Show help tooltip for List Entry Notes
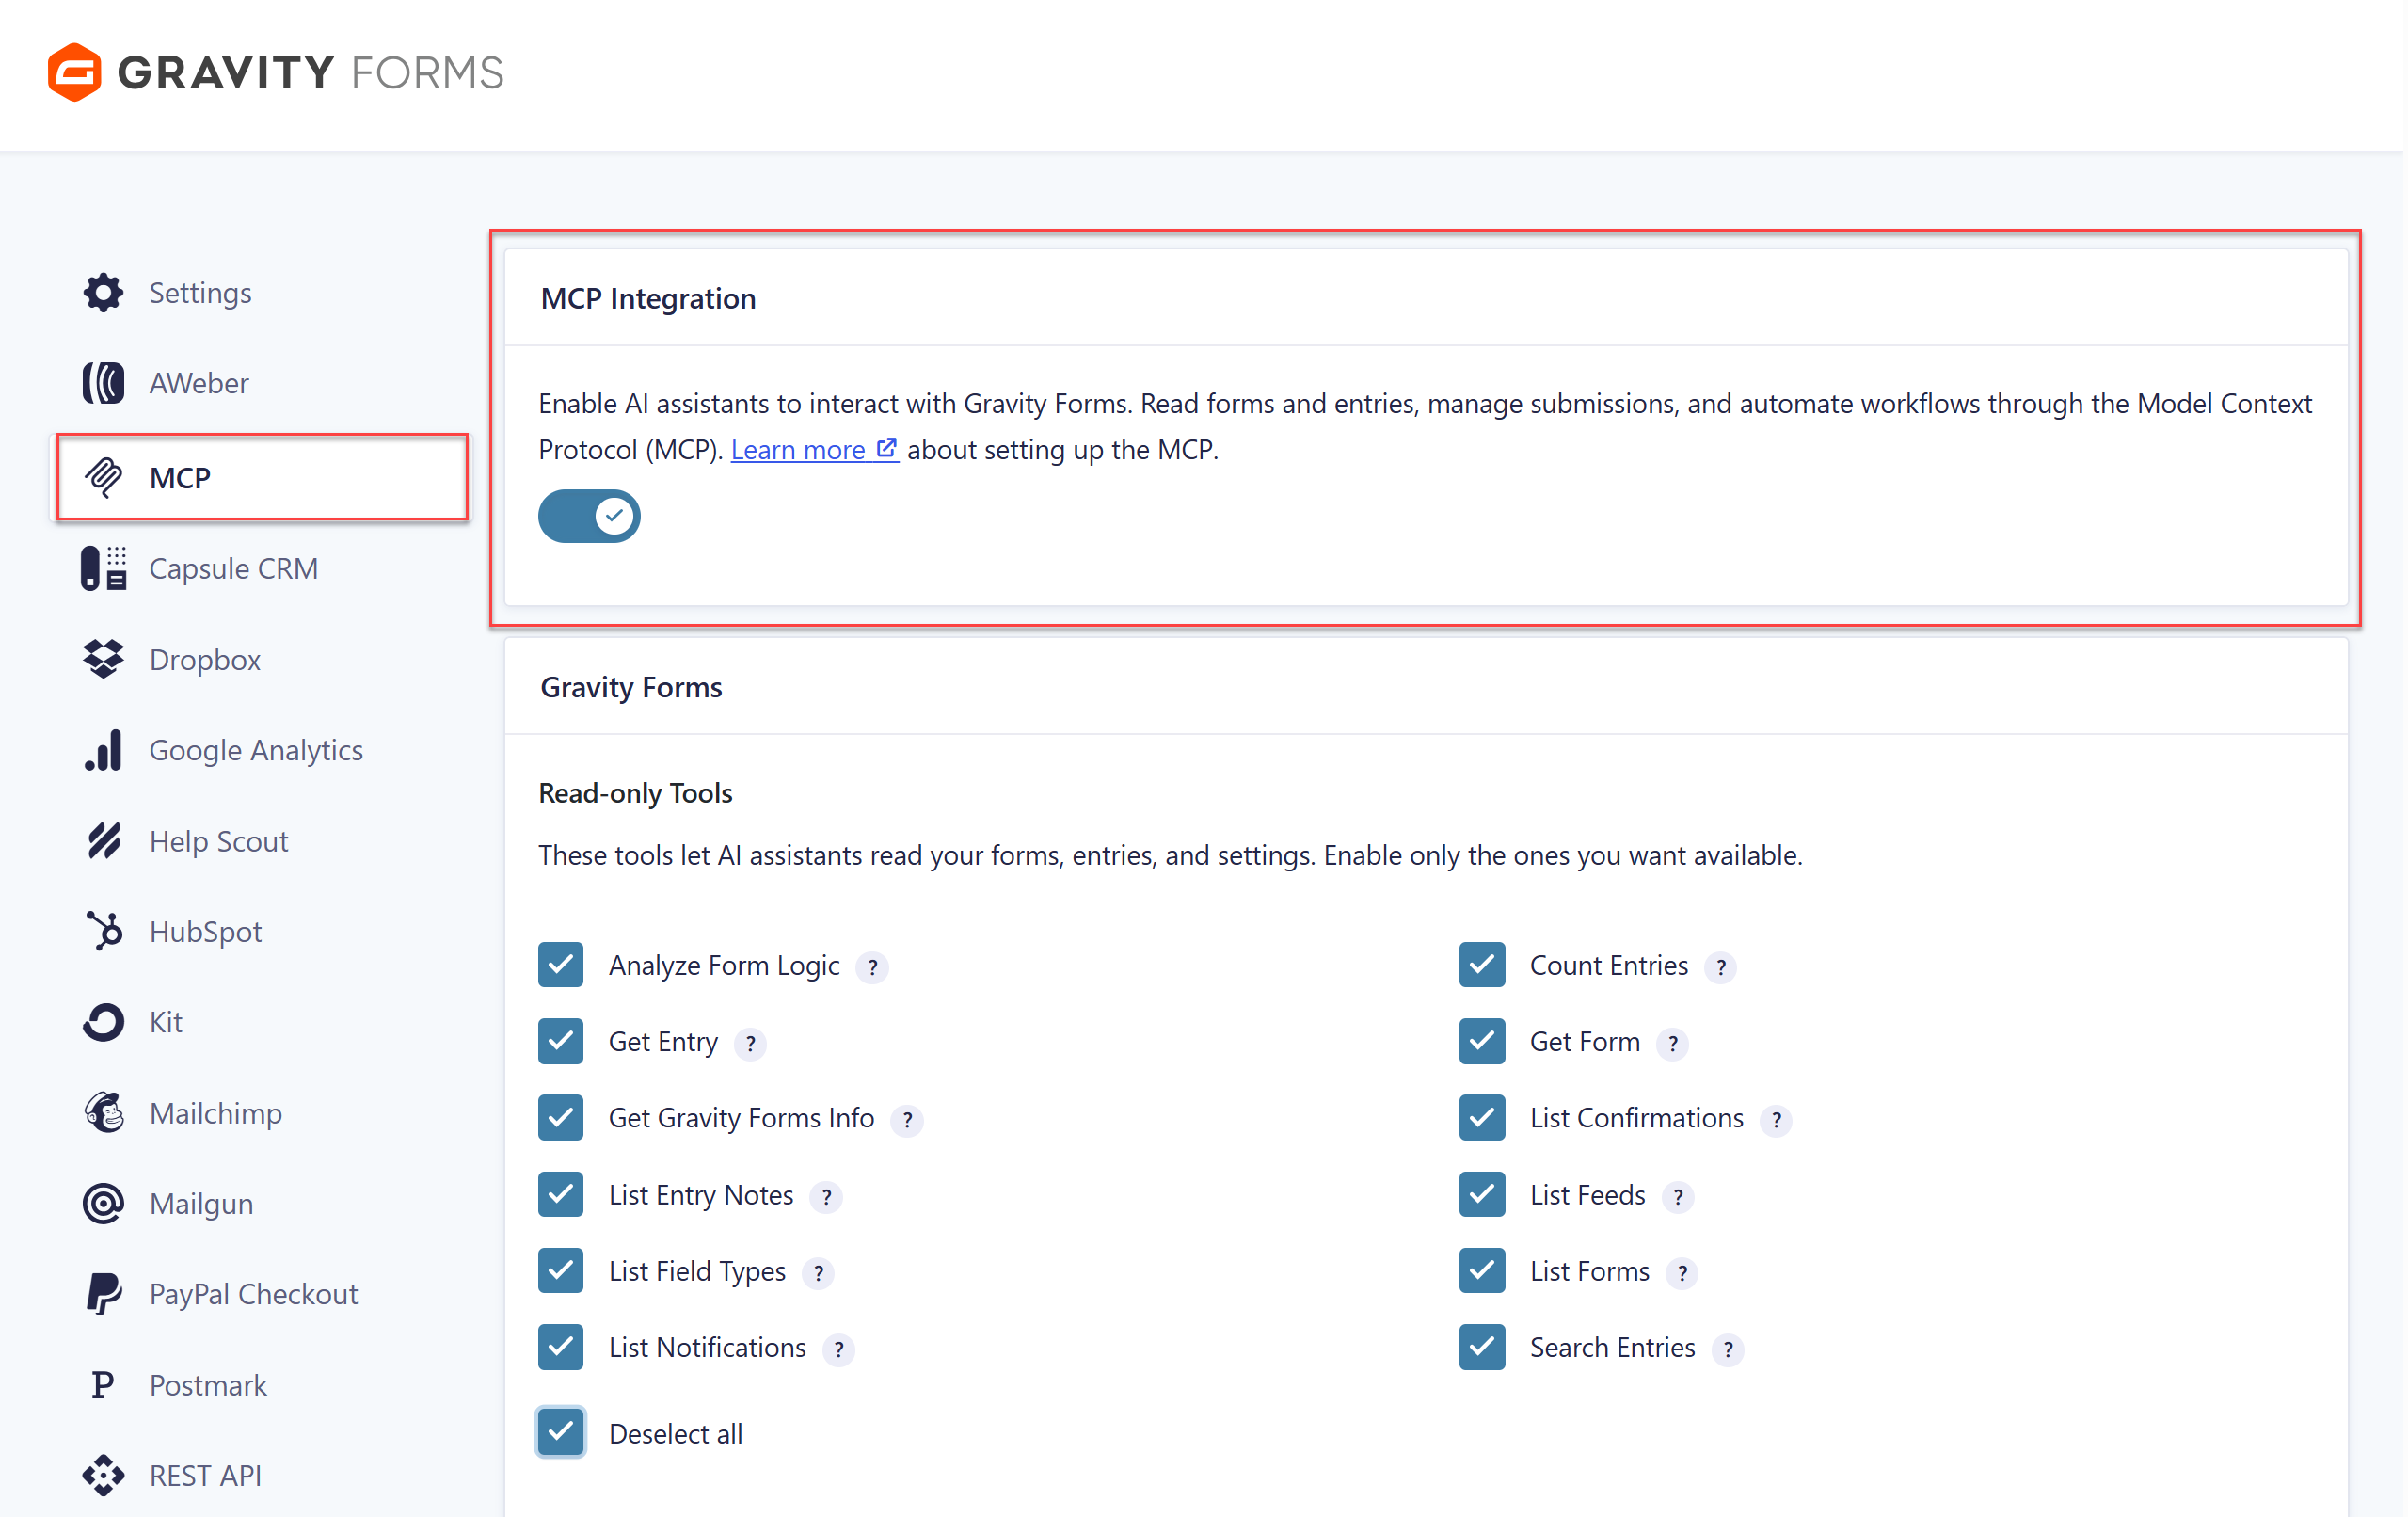Screen dimensions: 2408x1517 coord(826,1196)
